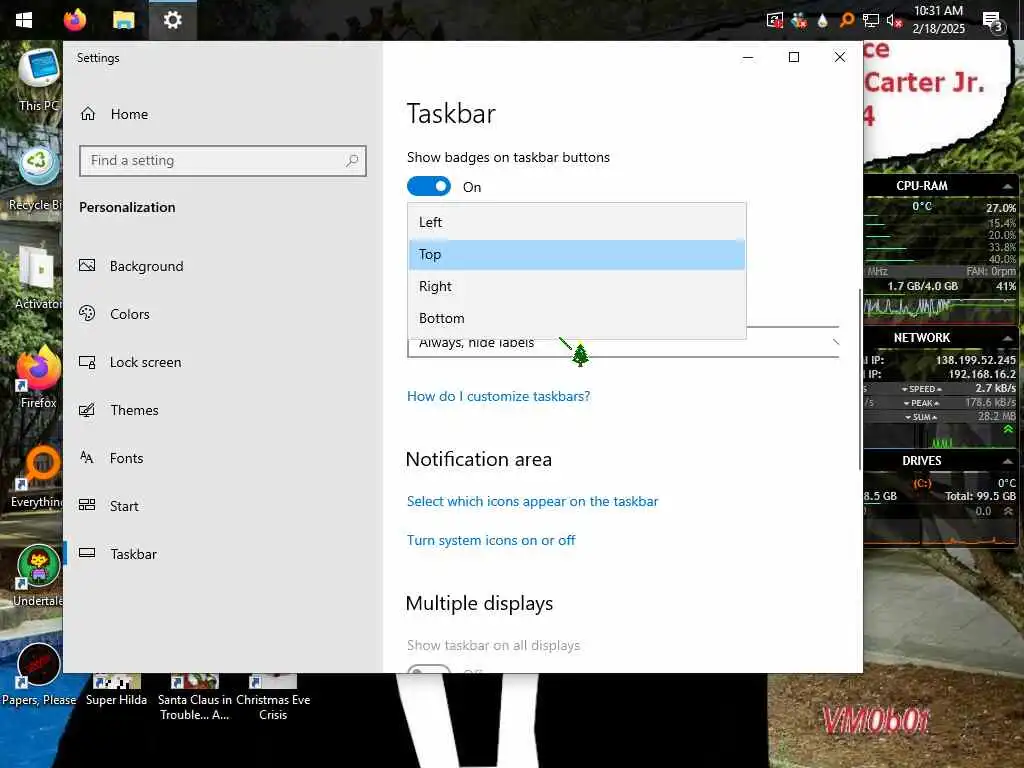Open the Action Center notifications icon
1024x768 pixels.
(x=993, y=21)
